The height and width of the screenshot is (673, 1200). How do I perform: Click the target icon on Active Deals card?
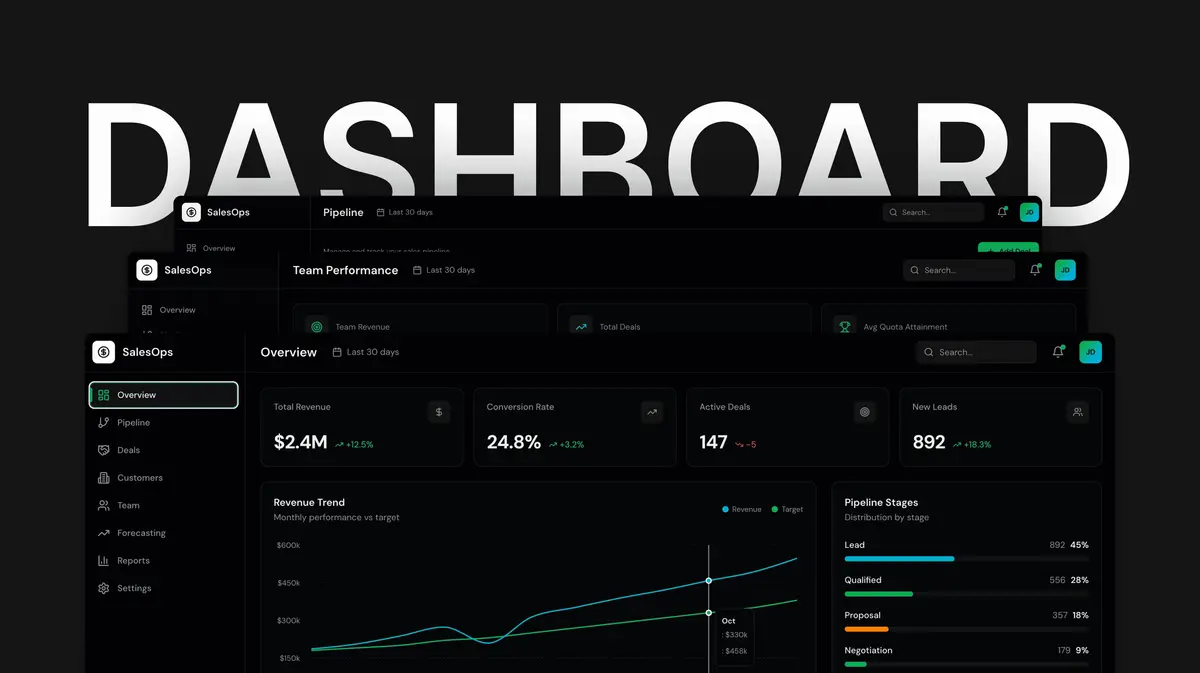point(865,411)
